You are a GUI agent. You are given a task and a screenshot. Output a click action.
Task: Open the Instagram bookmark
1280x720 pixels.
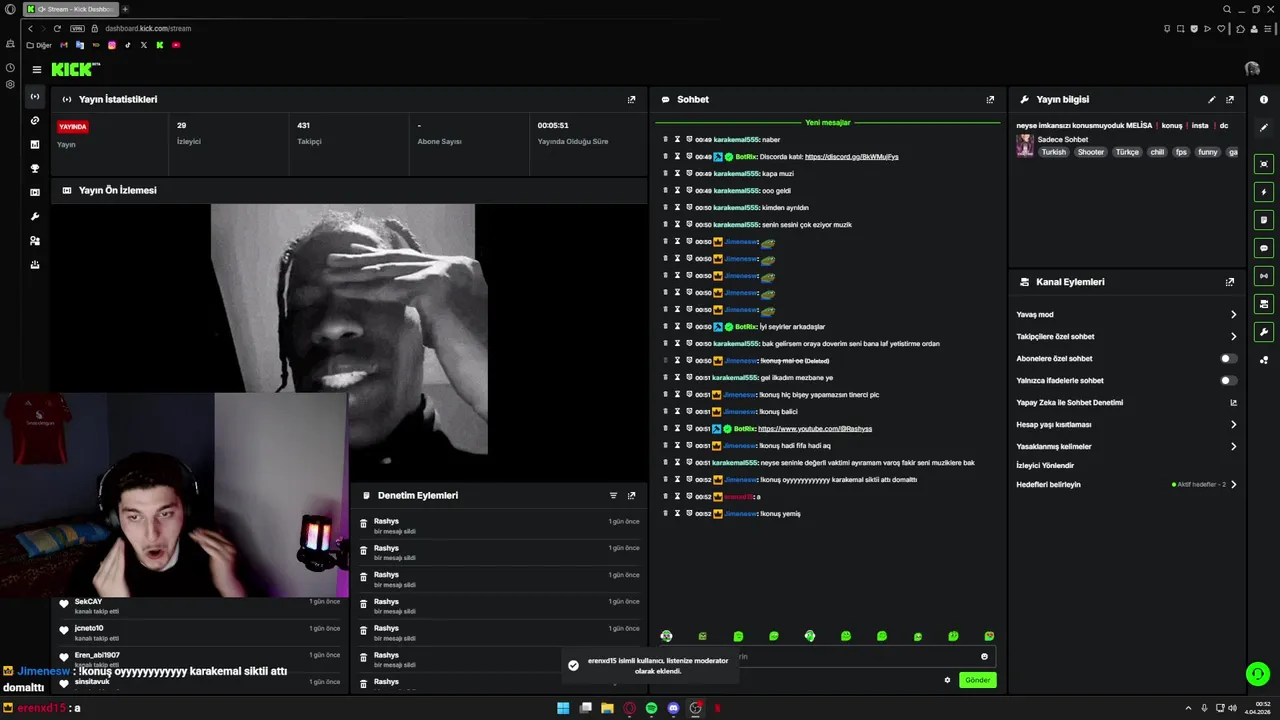pos(112,45)
